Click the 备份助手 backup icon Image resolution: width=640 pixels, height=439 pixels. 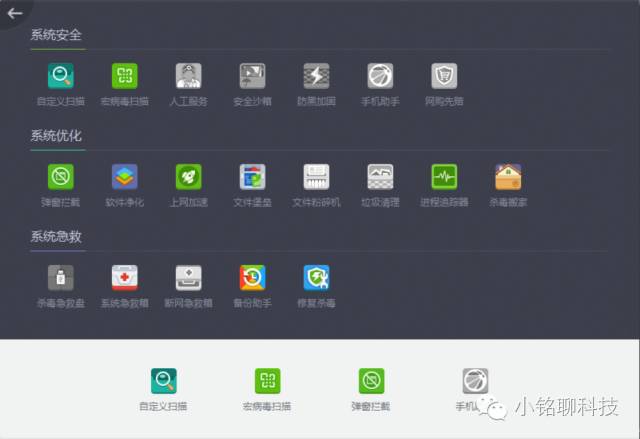[253, 278]
